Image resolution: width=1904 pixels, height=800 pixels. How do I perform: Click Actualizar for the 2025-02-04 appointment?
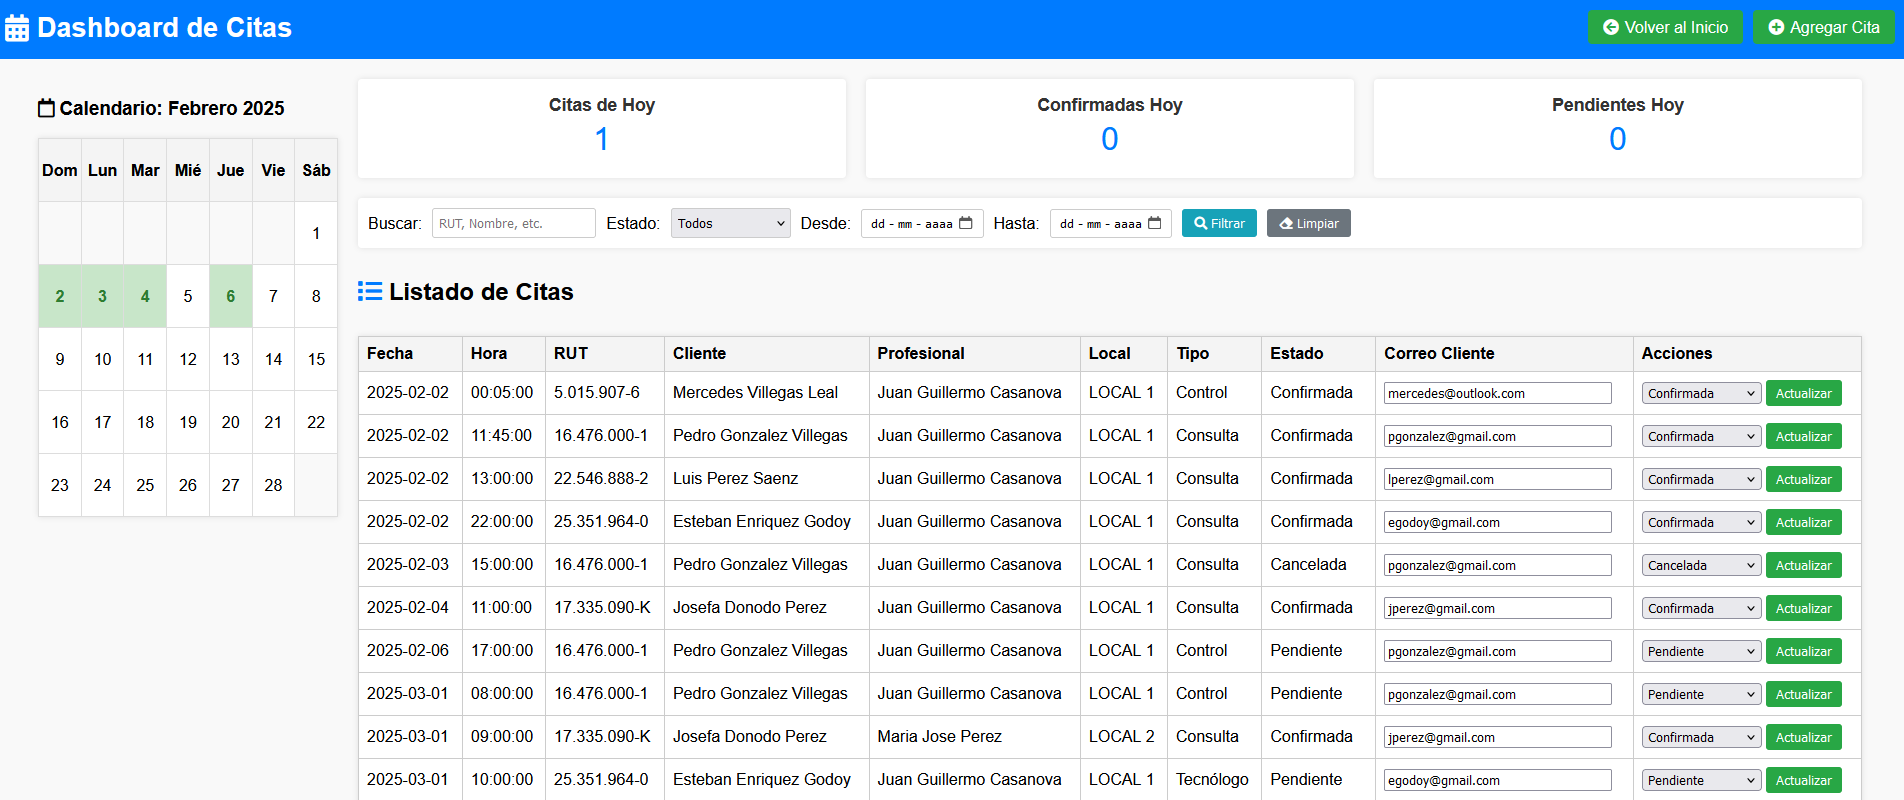(1803, 608)
